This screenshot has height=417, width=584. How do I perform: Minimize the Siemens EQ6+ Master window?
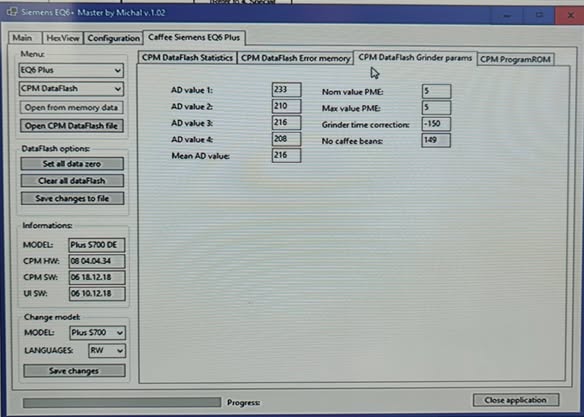(507, 15)
